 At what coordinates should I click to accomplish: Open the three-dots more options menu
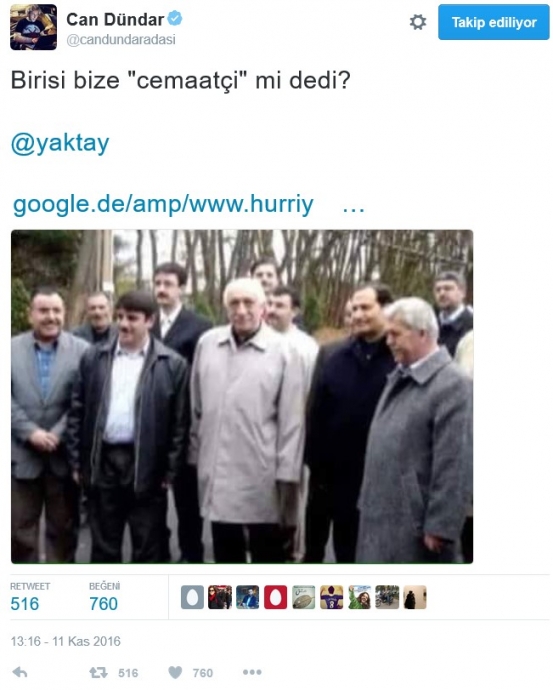pyautogui.click(x=252, y=672)
